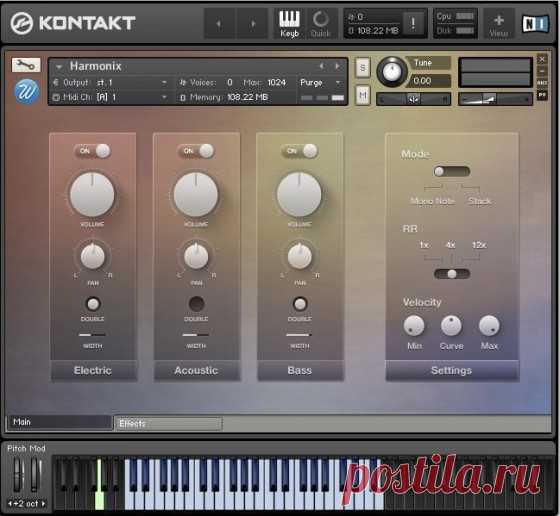
Task: Mute the Harmonix instrument with M
Action: 362,95
